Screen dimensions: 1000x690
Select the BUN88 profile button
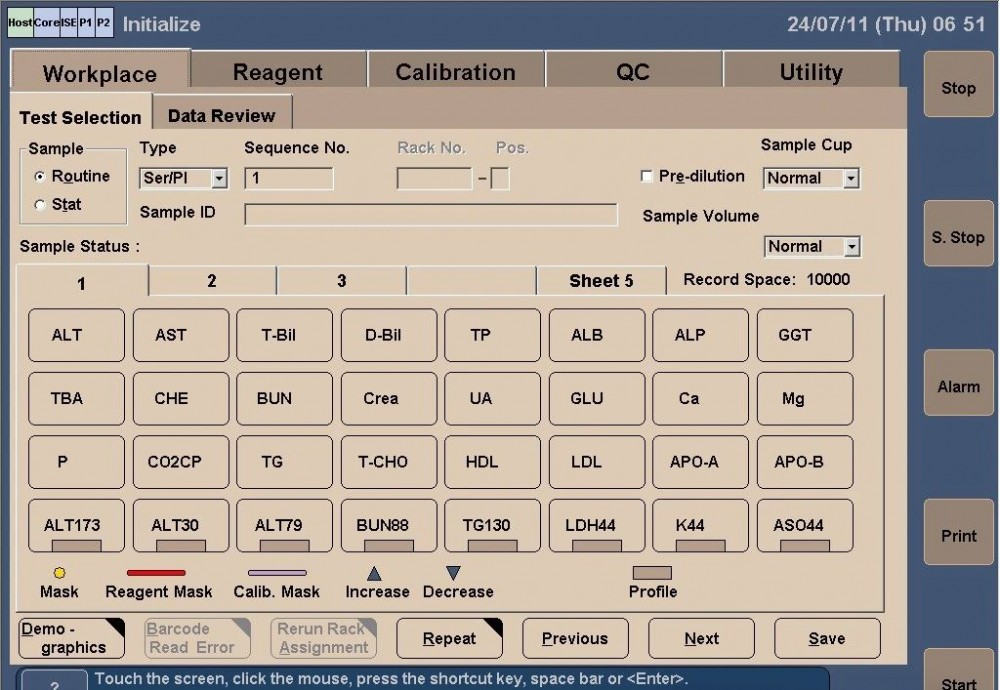pyautogui.click(x=389, y=525)
